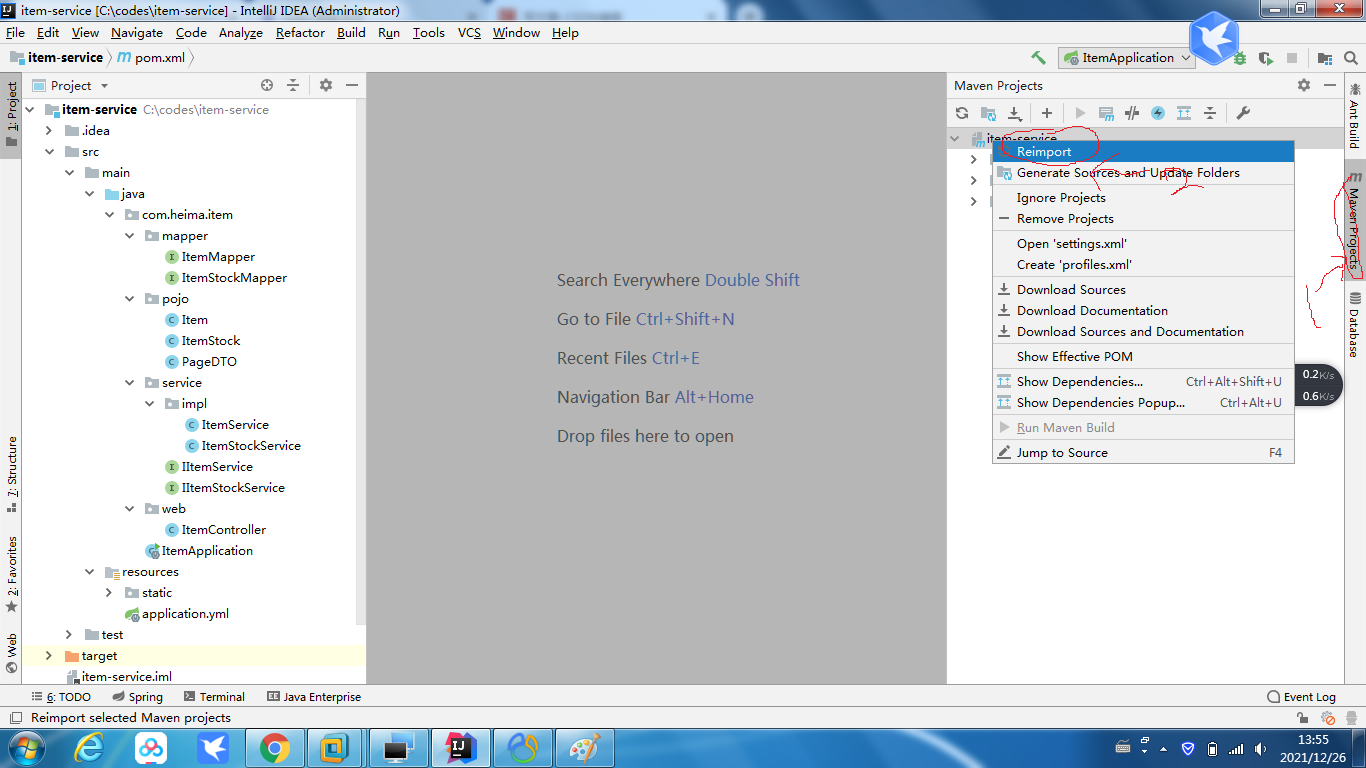1366x768 pixels.
Task: Choose Generate Sources and Update Folders
Action: (1143, 173)
